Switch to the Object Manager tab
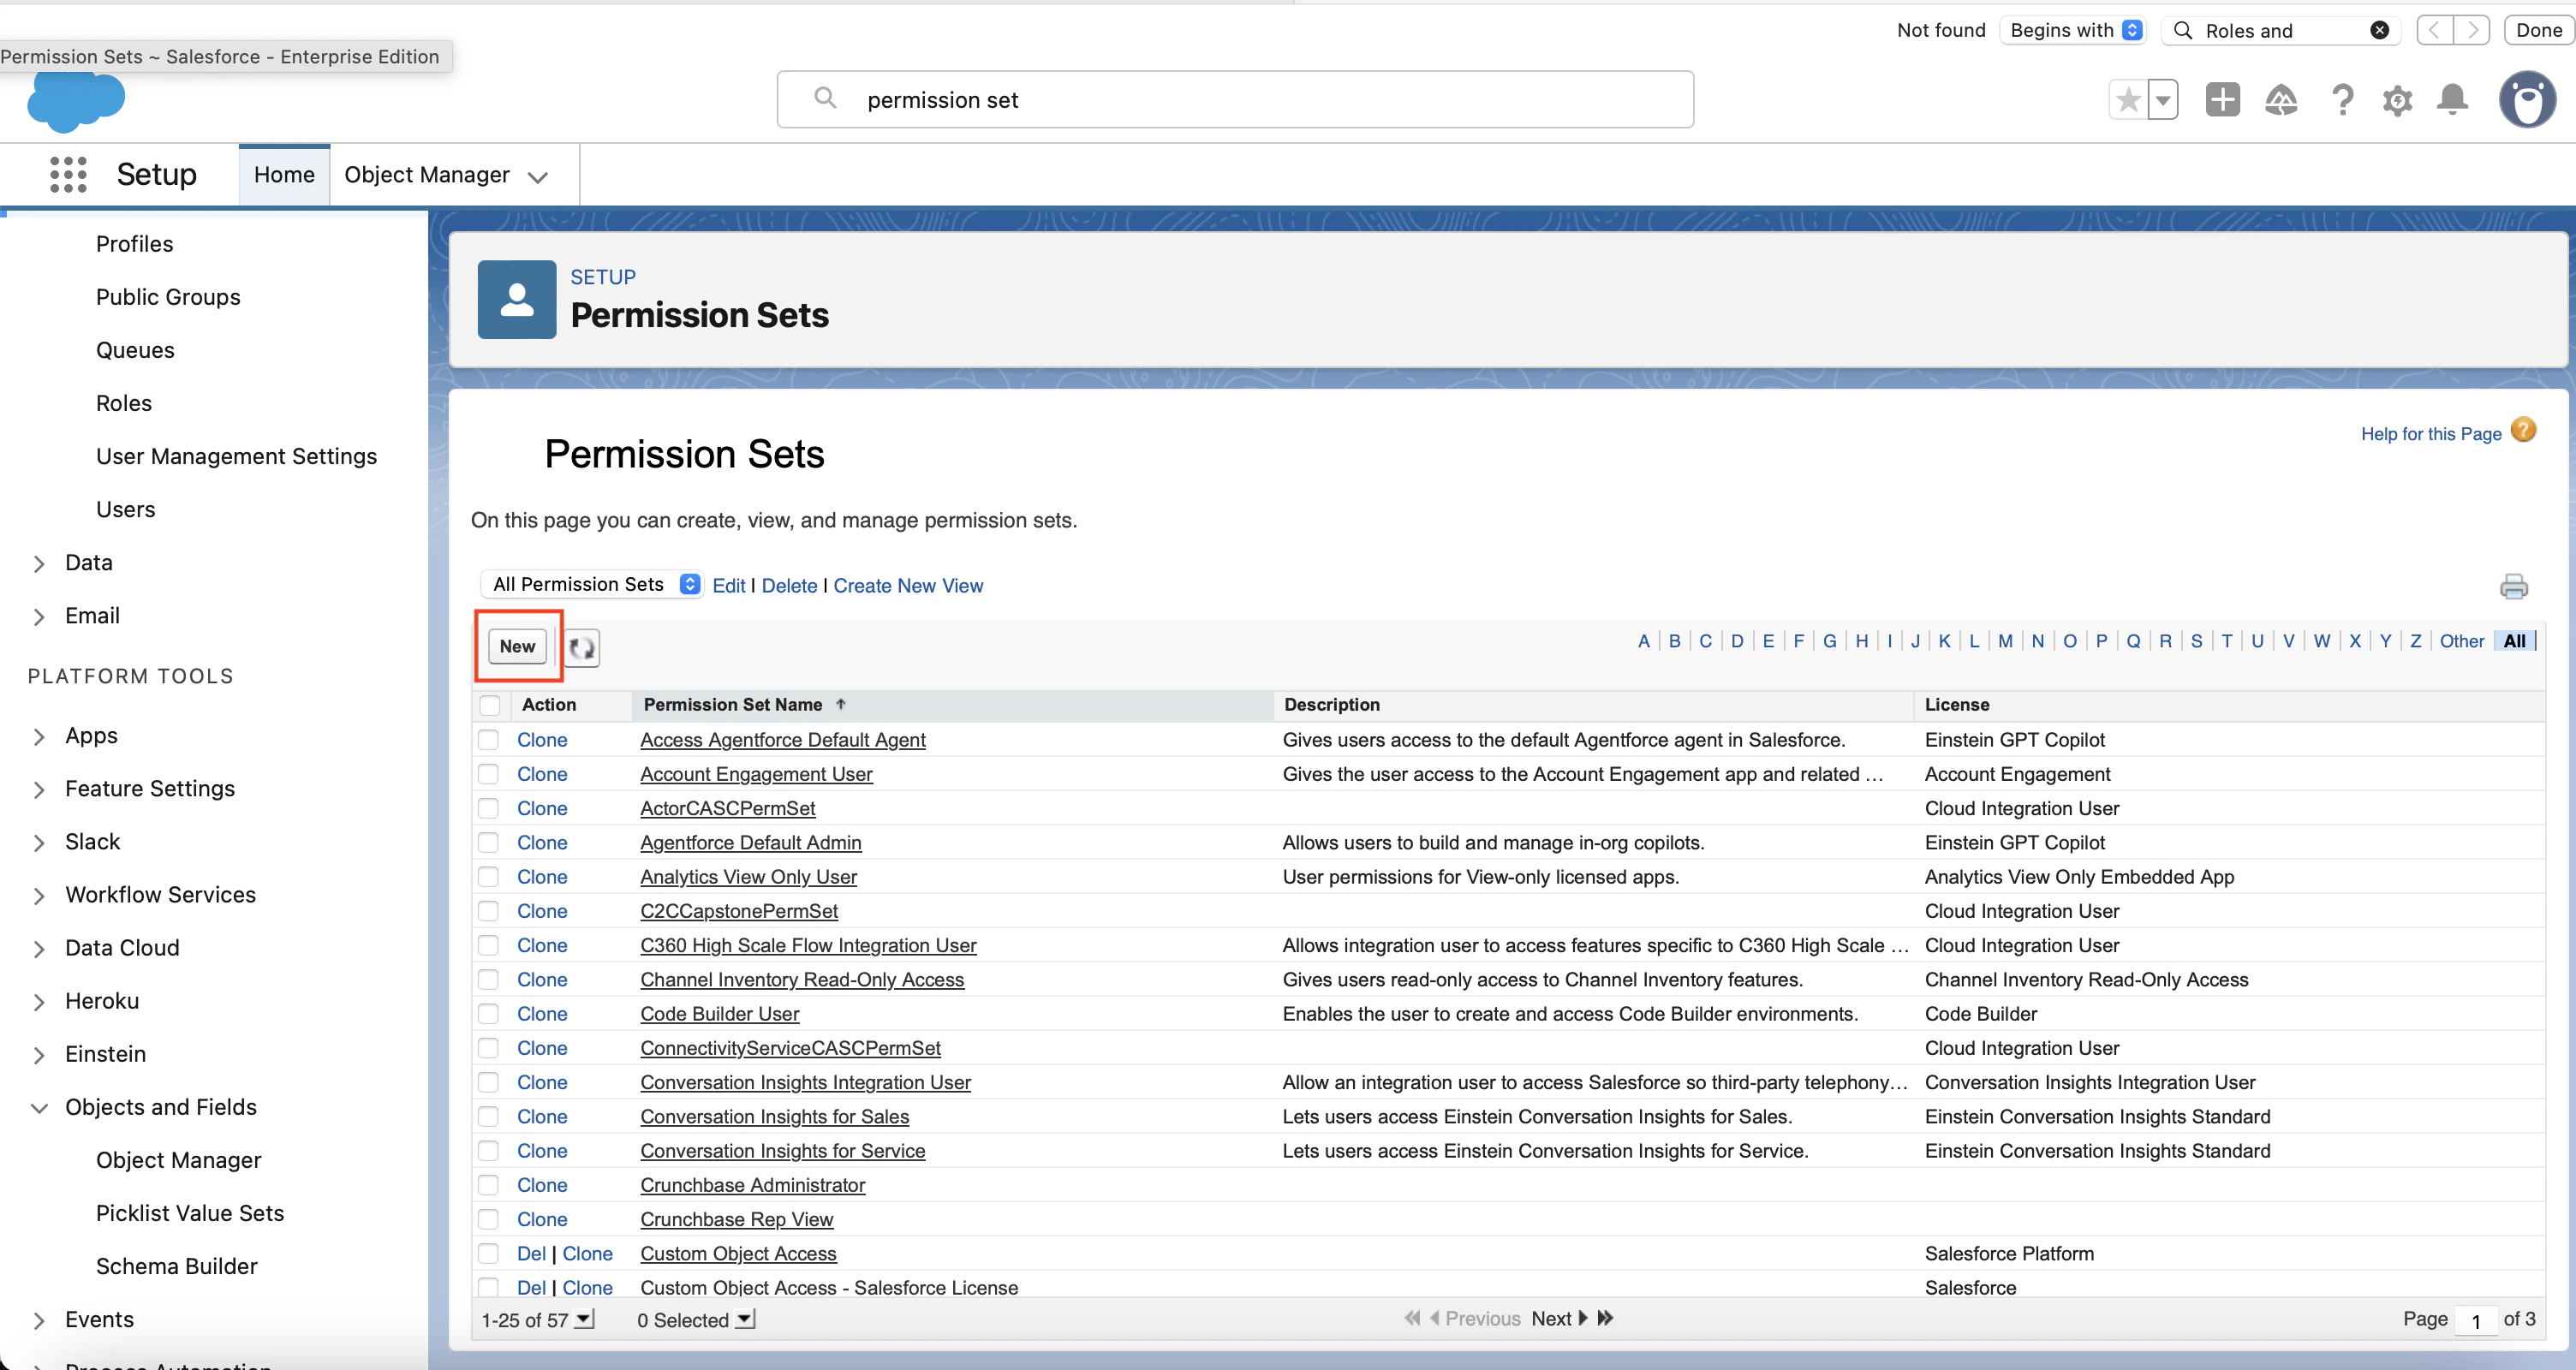This screenshot has width=2576, height=1370. pyautogui.click(x=427, y=175)
